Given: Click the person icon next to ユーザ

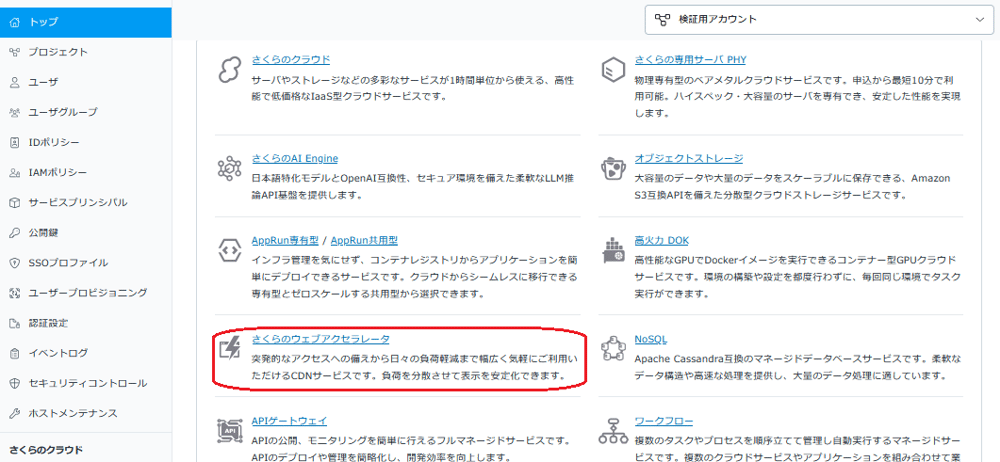Looking at the screenshot, I should click(x=15, y=82).
